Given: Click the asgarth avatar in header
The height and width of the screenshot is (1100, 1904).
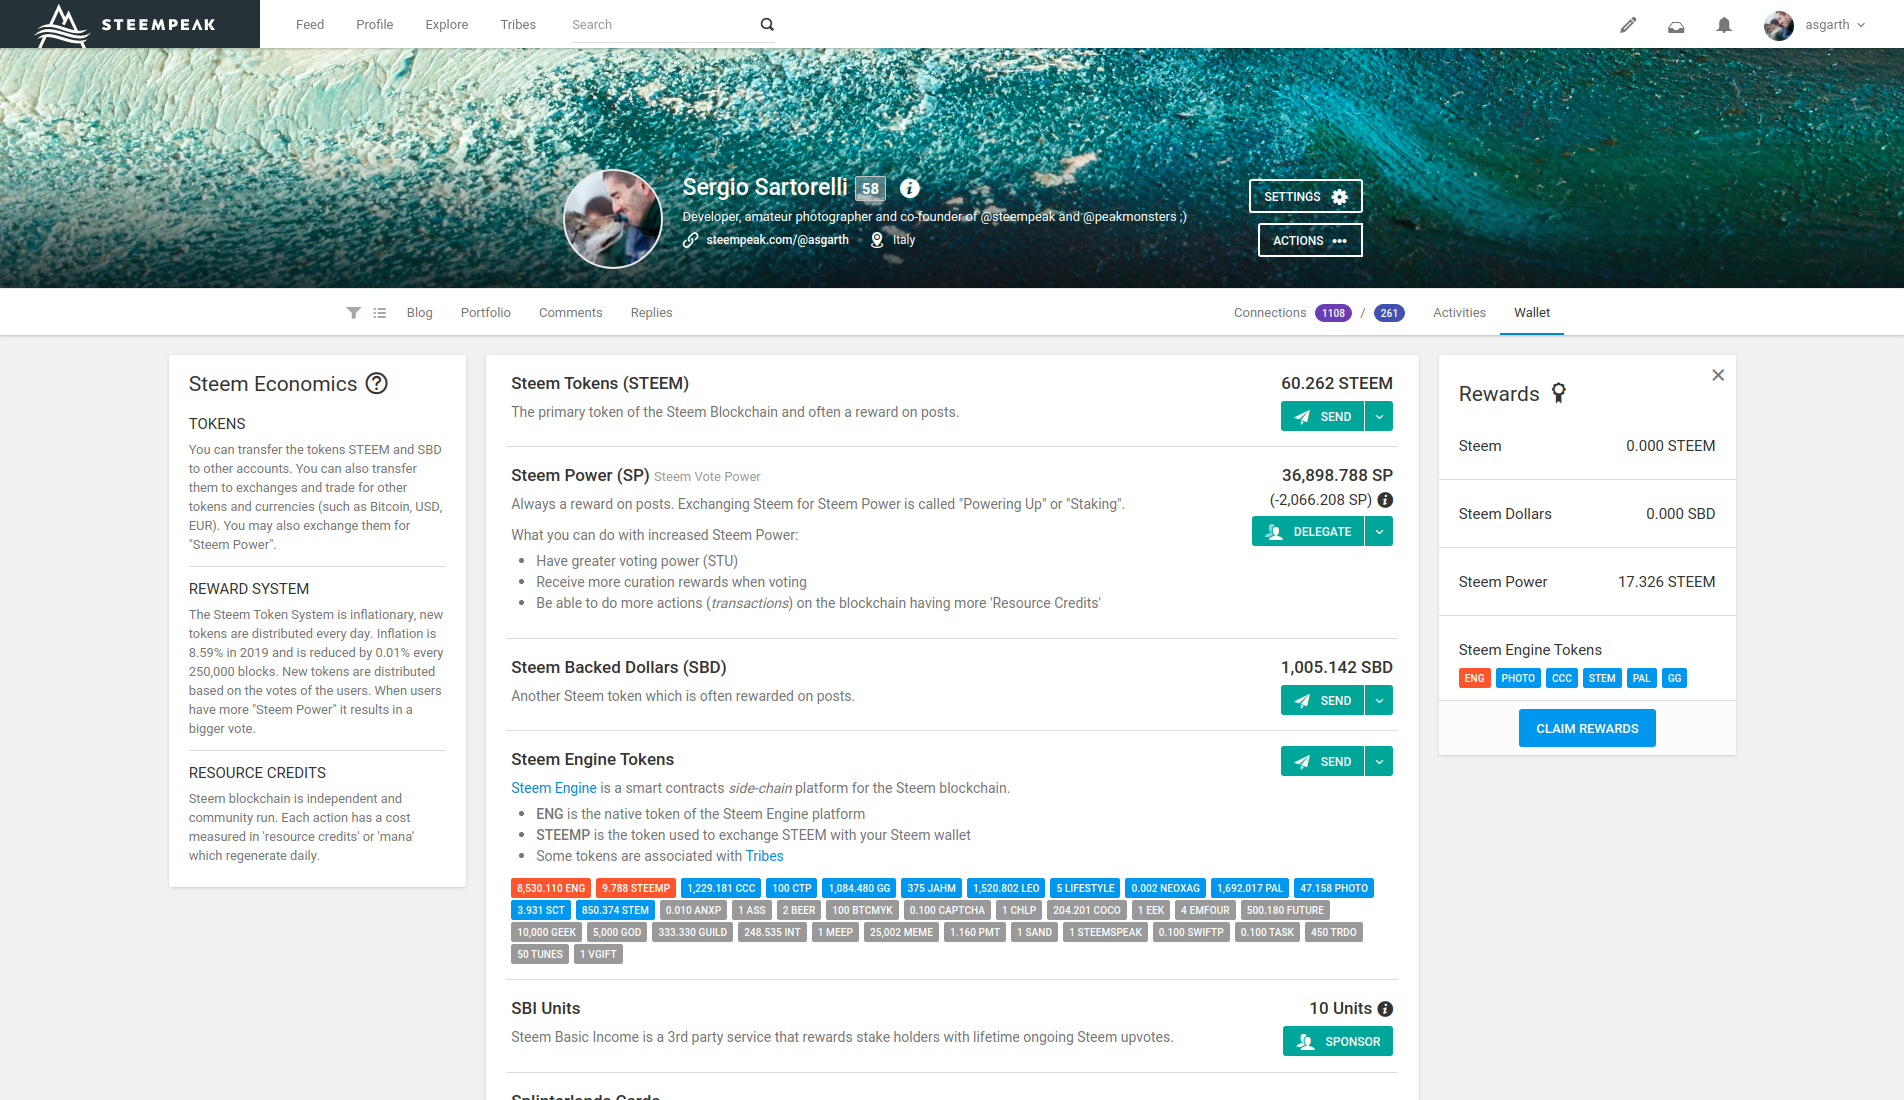Looking at the screenshot, I should point(1779,25).
